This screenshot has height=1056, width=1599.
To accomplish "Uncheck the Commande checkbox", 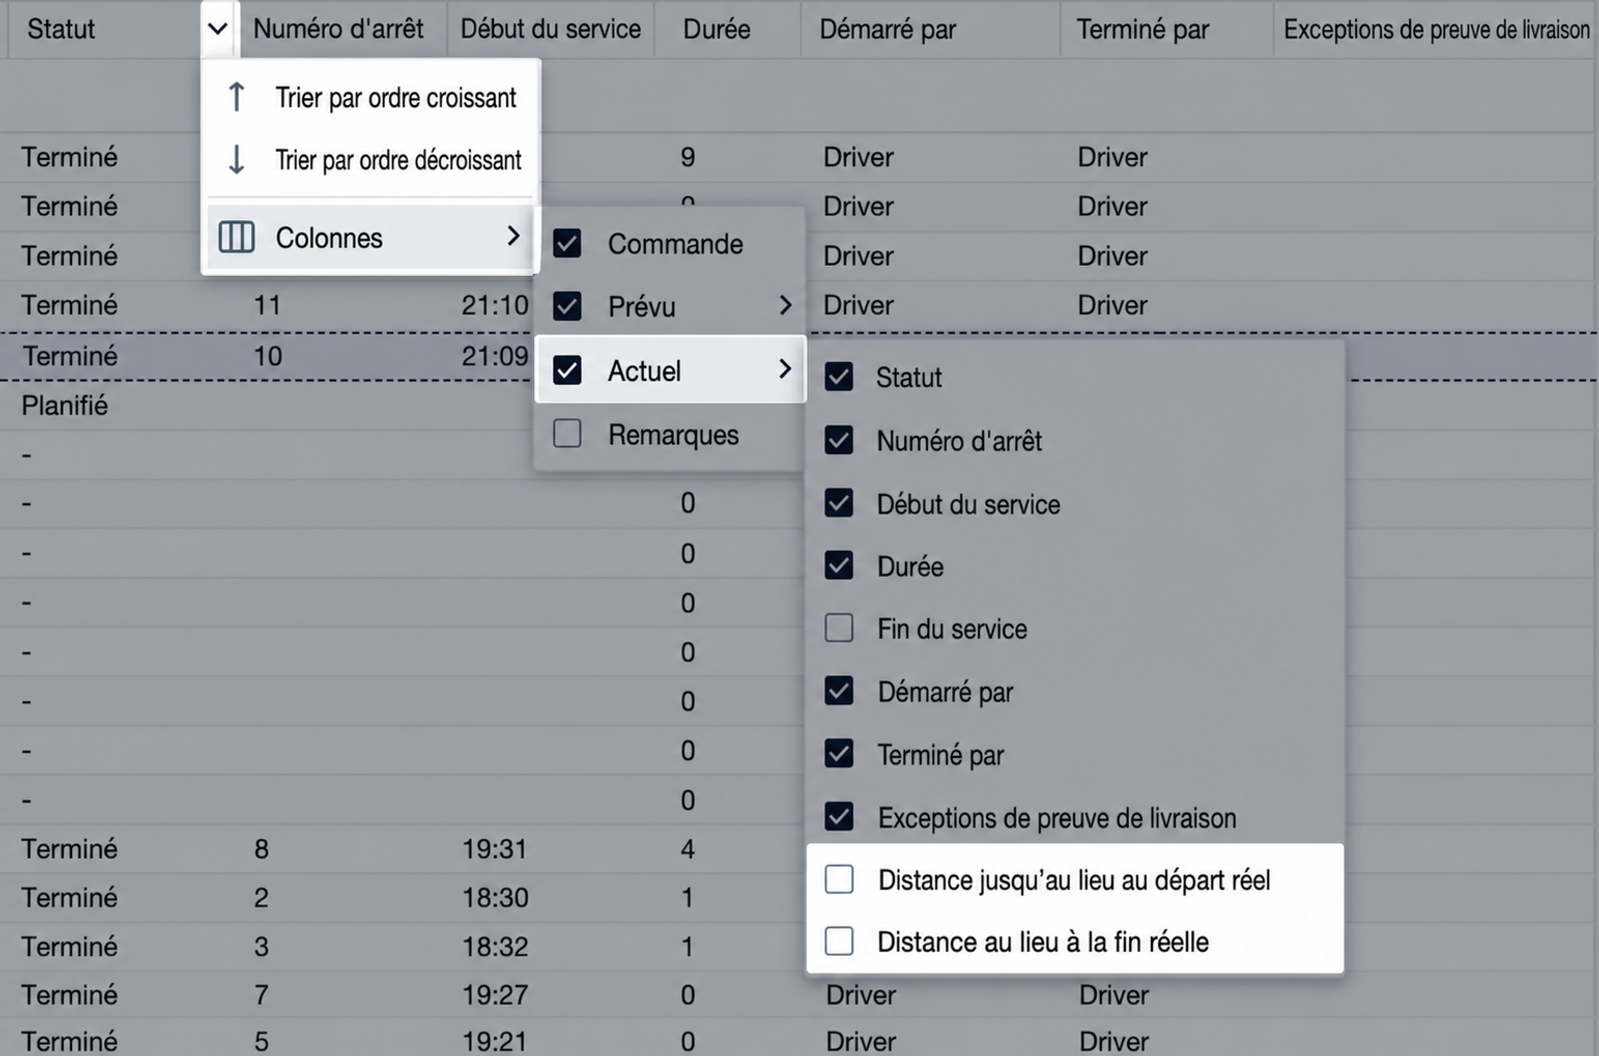I will pyautogui.click(x=567, y=243).
